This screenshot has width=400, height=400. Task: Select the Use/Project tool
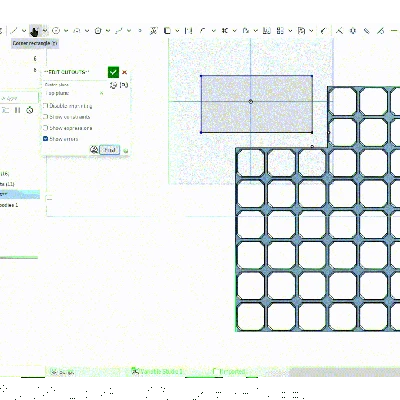167,31
